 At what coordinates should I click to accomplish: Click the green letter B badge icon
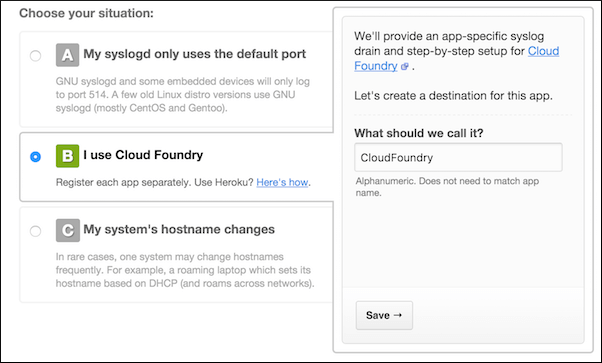click(x=68, y=156)
